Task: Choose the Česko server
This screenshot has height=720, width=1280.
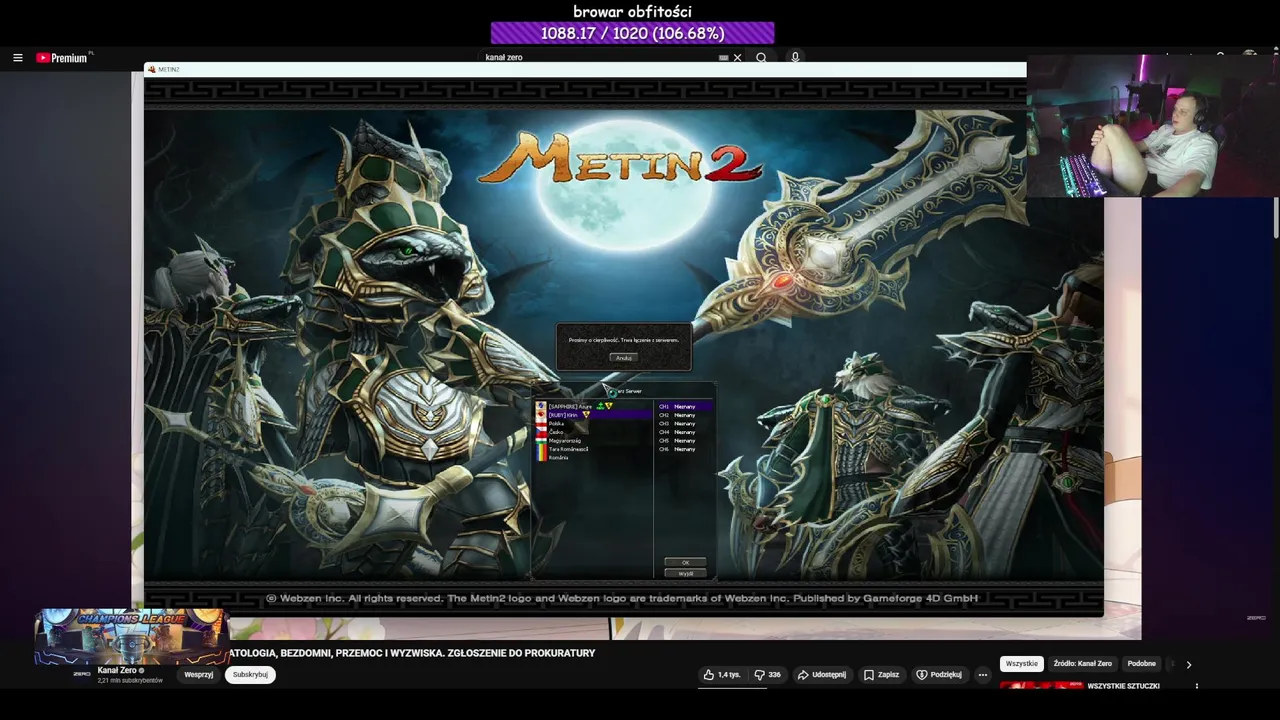Action: (592, 432)
